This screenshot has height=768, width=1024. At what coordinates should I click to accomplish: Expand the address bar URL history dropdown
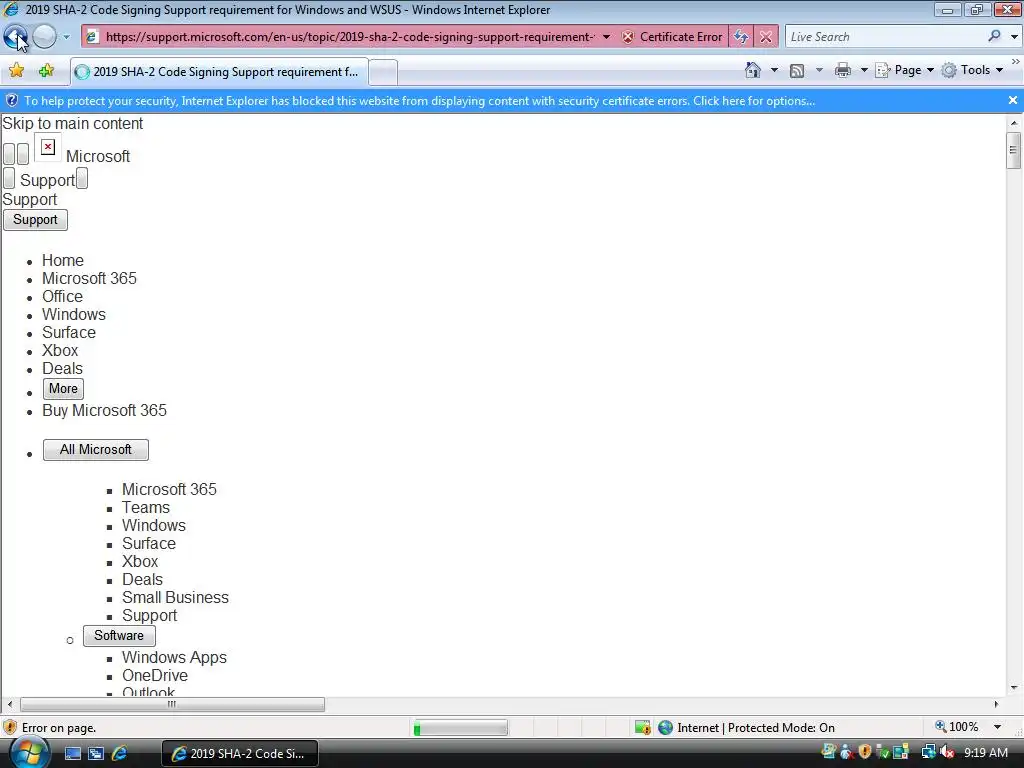[x=607, y=37]
